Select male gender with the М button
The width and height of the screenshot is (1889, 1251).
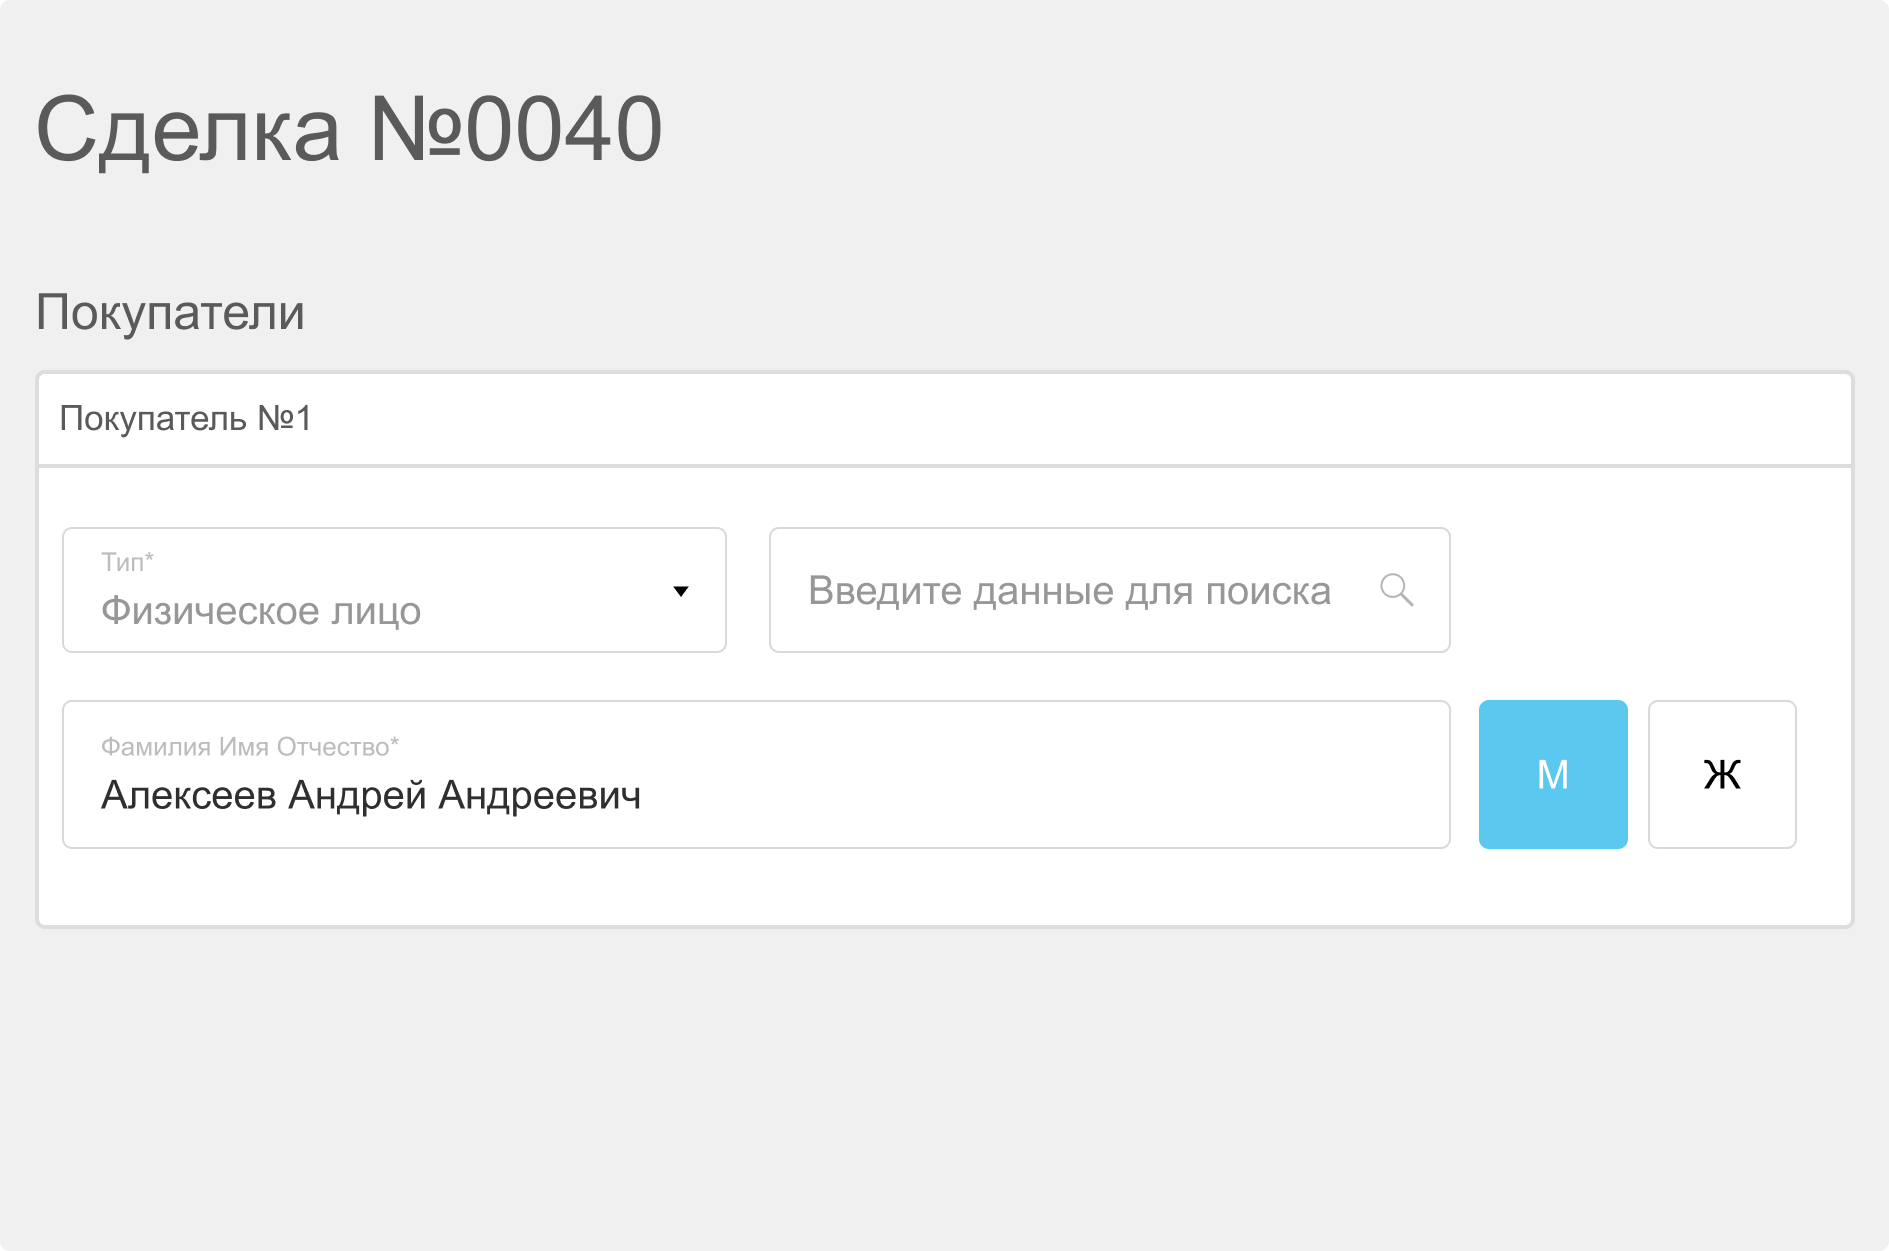point(1552,774)
